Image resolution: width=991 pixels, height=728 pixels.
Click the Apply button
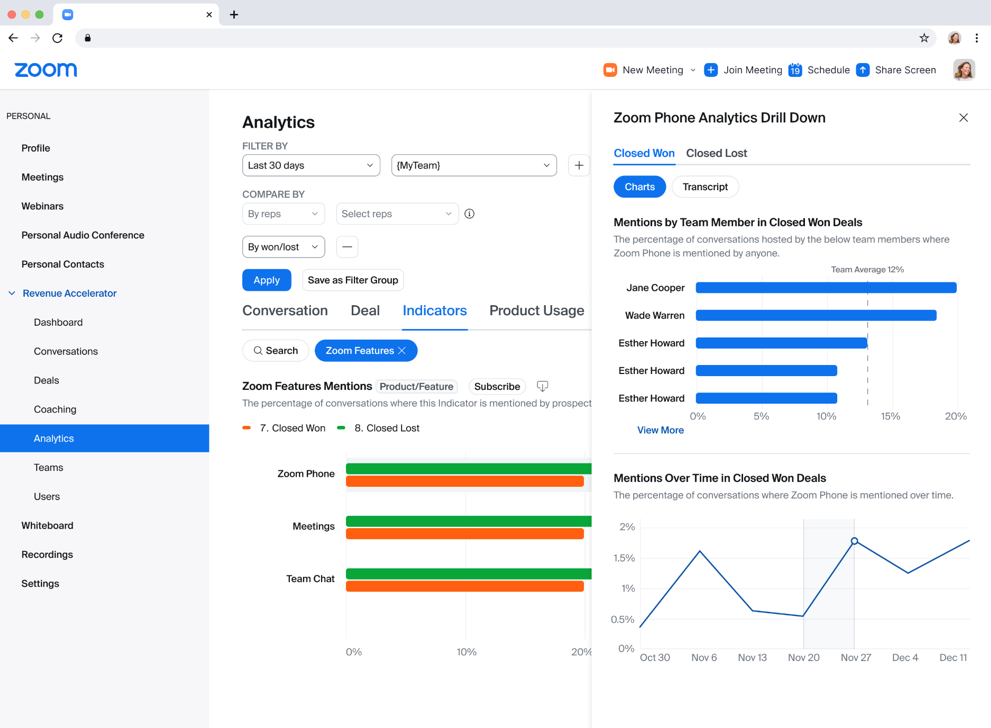click(267, 280)
